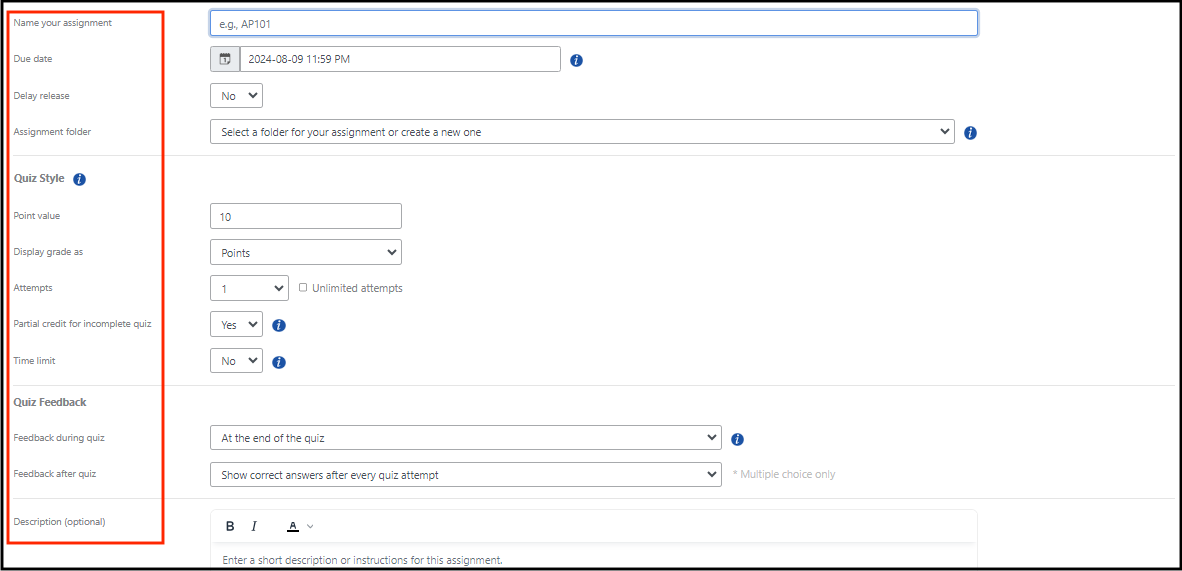
Task: Toggle Italic formatting in description editor
Action: point(254,526)
